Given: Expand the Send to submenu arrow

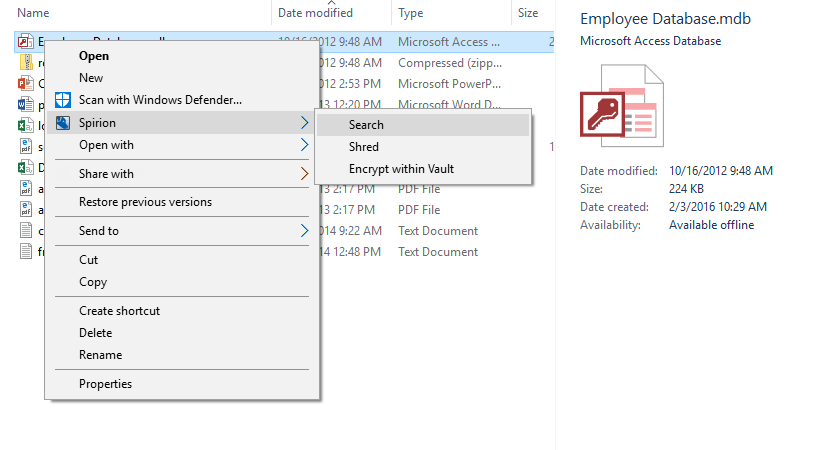Looking at the screenshot, I should 304,231.
